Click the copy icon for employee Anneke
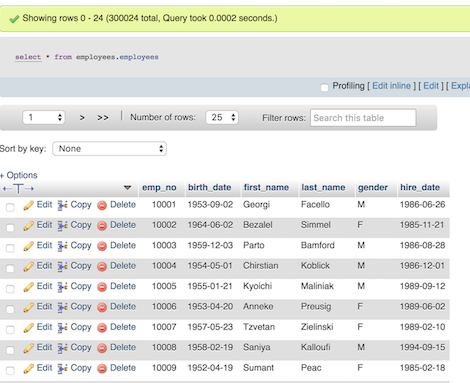The height and width of the screenshot is (383, 470). tap(62, 307)
